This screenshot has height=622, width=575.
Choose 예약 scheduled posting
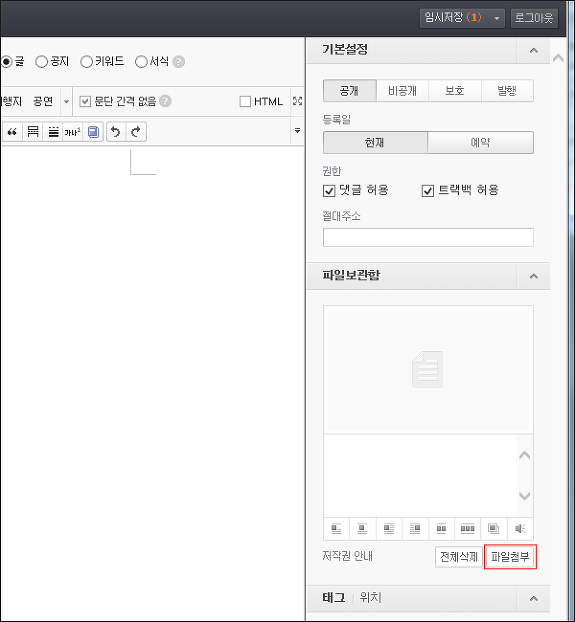tap(480, 142)
